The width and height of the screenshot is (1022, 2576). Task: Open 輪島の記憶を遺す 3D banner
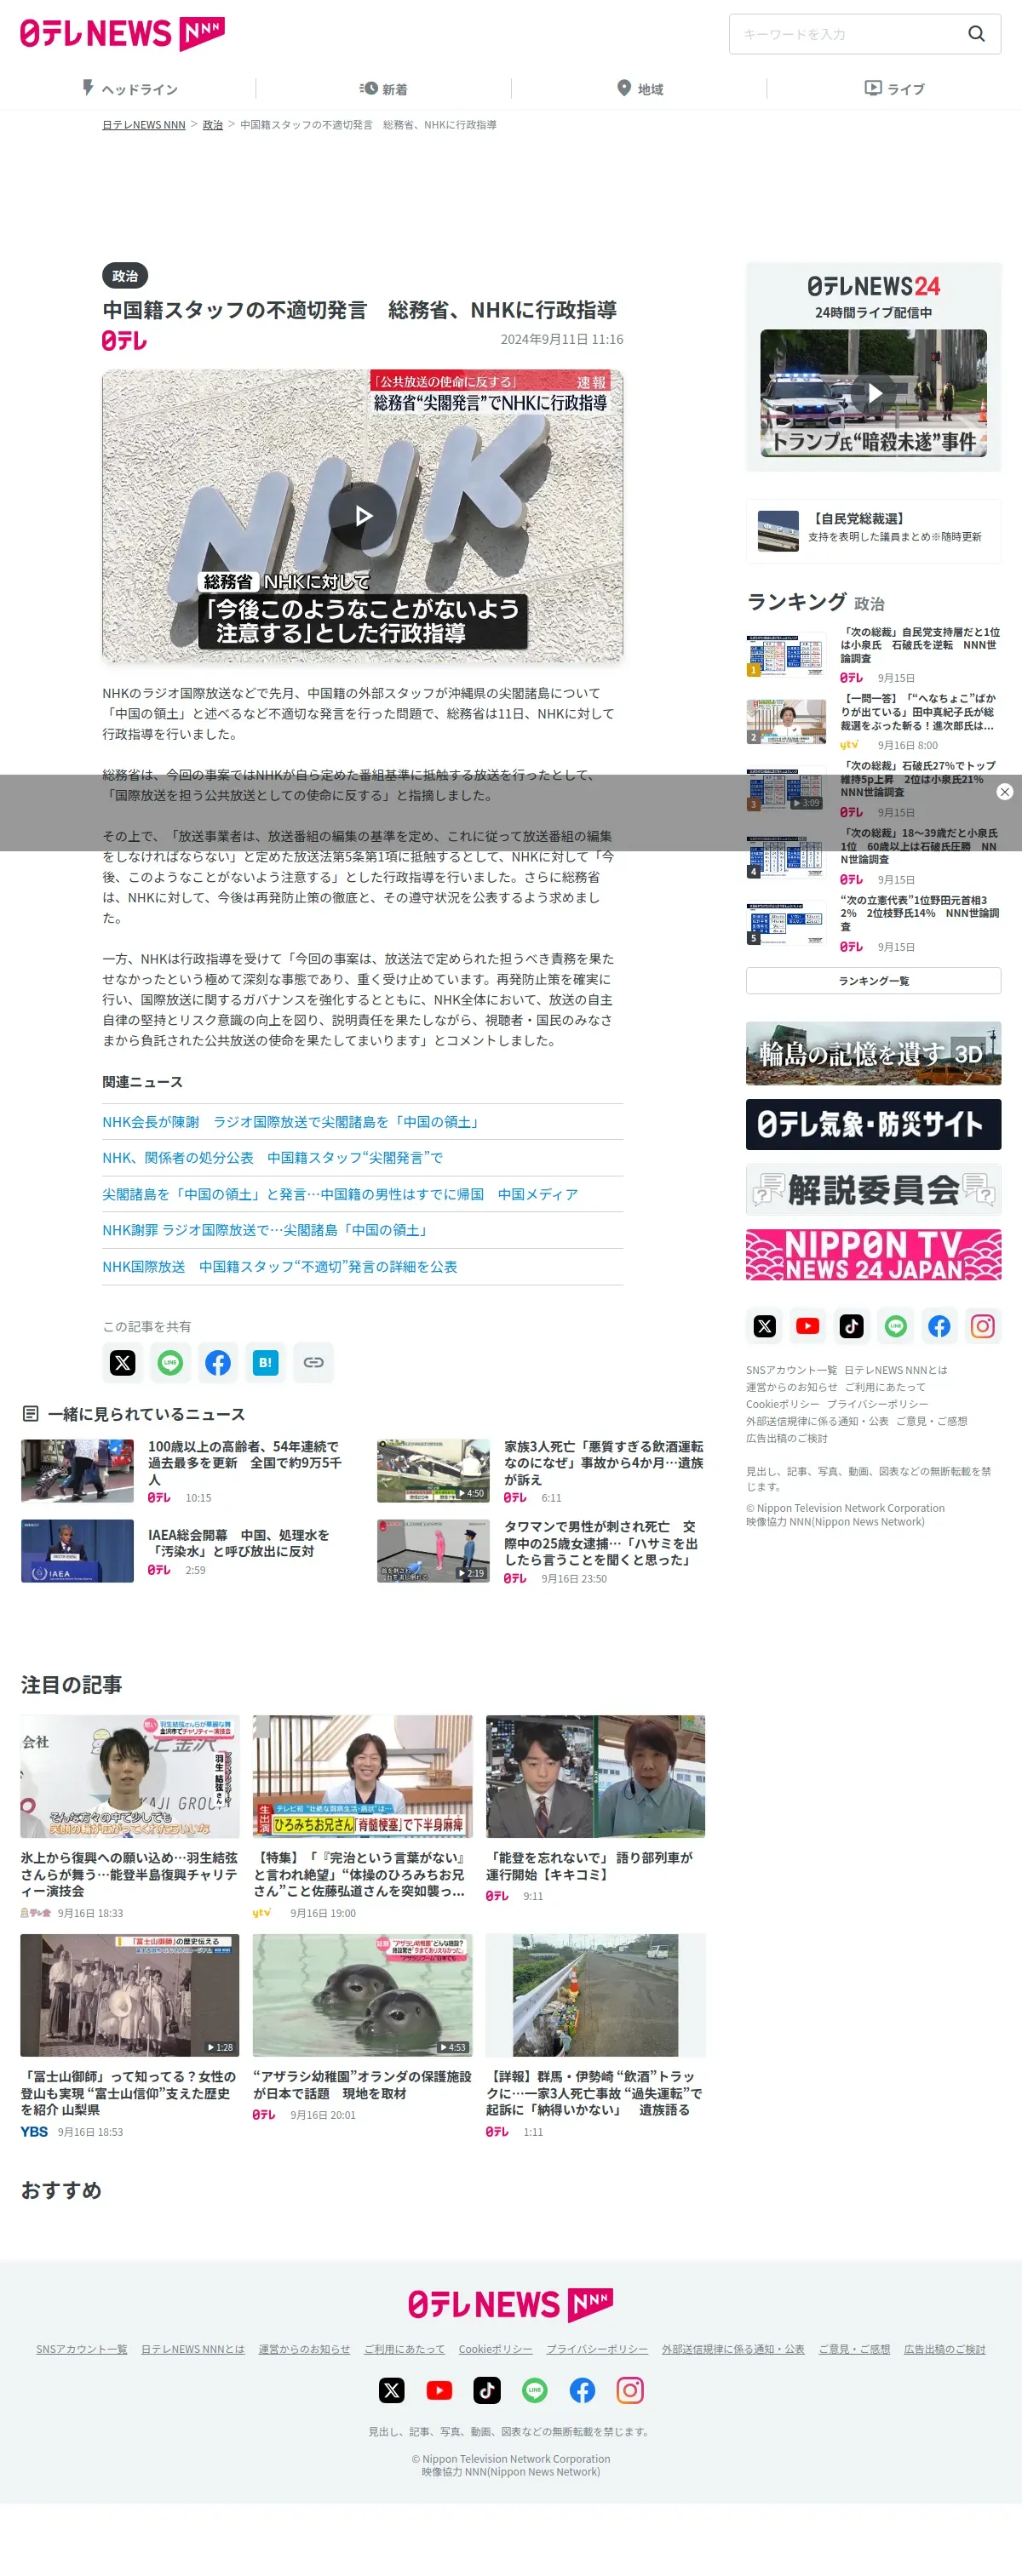(873, 1053)
